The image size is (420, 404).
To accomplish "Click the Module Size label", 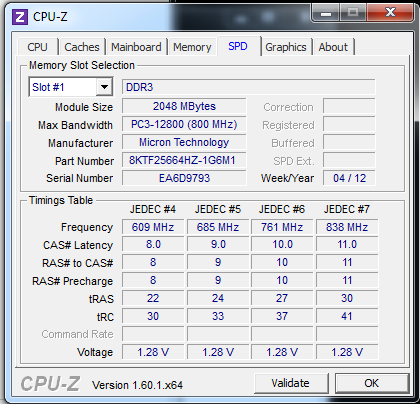I will click(x=84, y=107).
